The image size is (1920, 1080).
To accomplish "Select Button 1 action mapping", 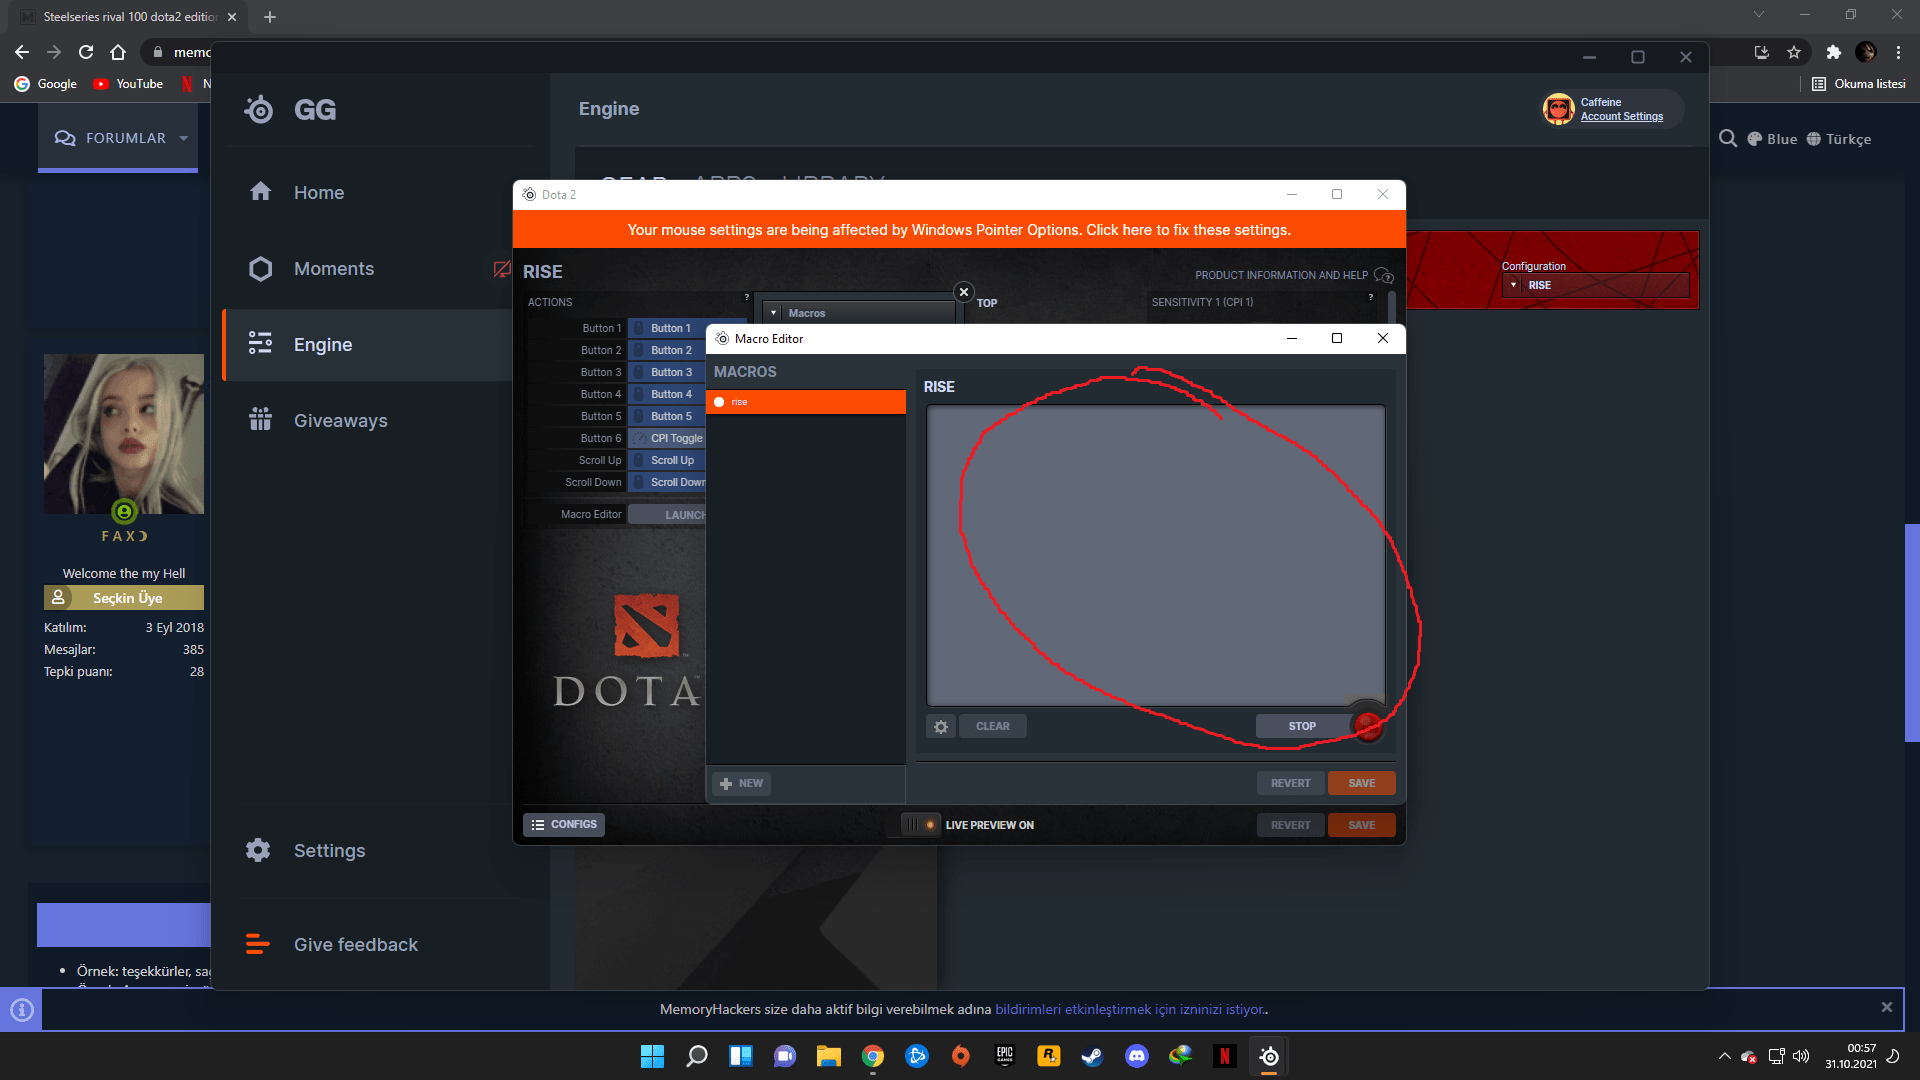I will tap(668, 328).
